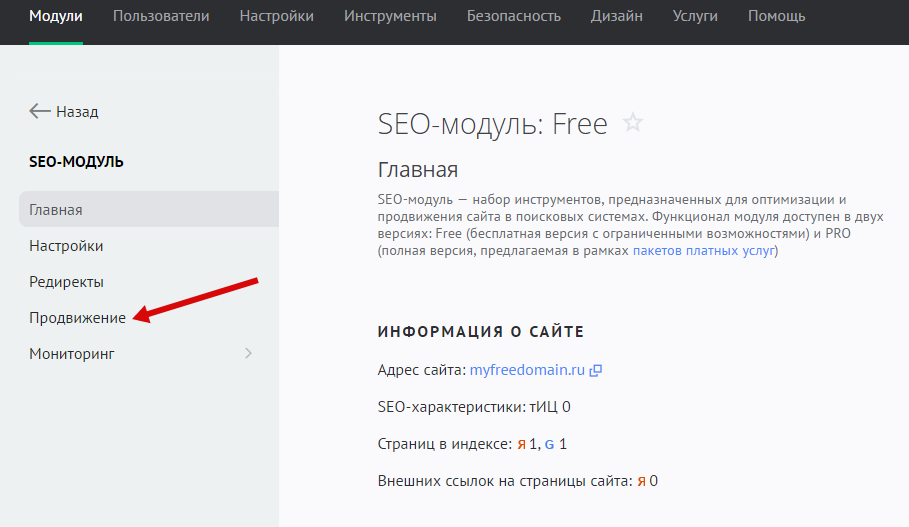The image size is (909, 527).
Task: Click the Yandex icon in Страниц в индексе
Action: (x=521, y=444)
